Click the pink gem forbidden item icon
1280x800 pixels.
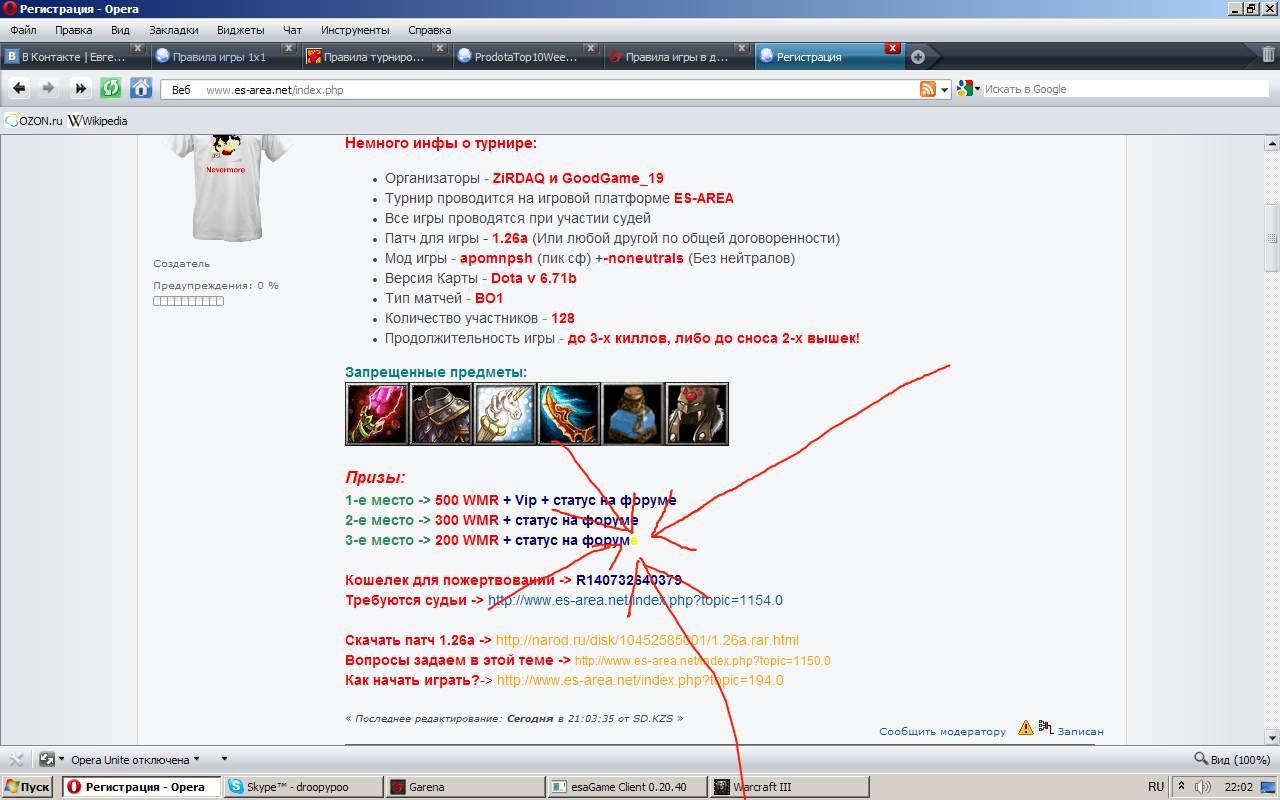(377, 414)
